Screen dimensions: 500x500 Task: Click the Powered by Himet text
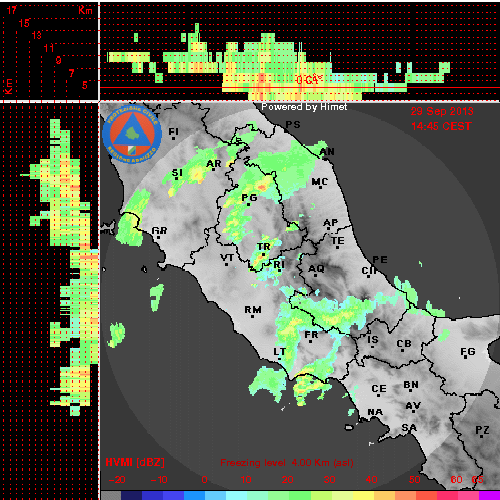point(304,107)
